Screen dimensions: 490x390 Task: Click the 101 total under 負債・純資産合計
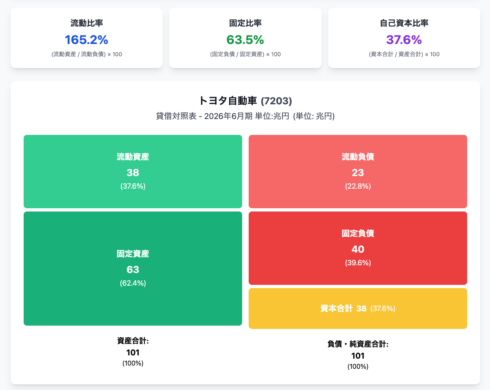point(358,356)
